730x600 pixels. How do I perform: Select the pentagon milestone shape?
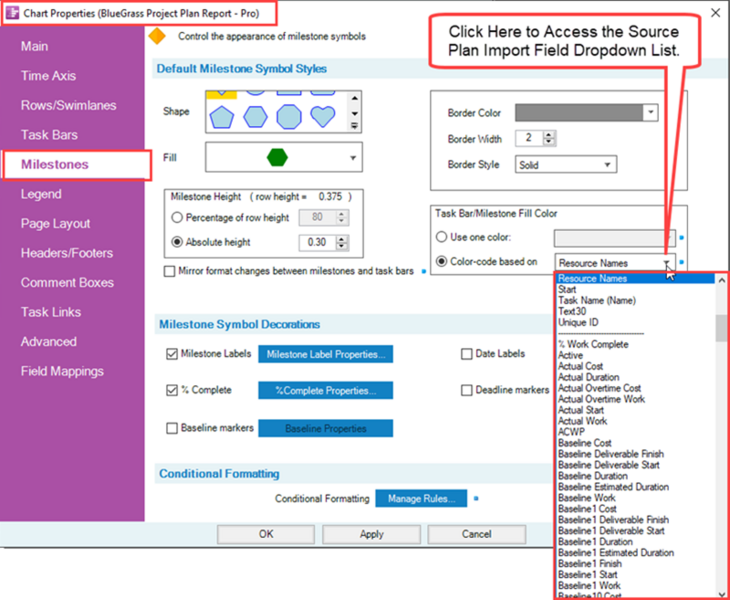(222, 117)
